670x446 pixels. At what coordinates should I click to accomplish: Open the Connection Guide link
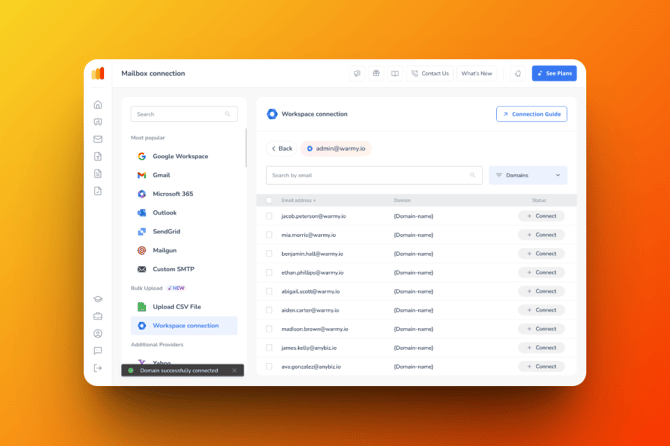coord(531,114)
